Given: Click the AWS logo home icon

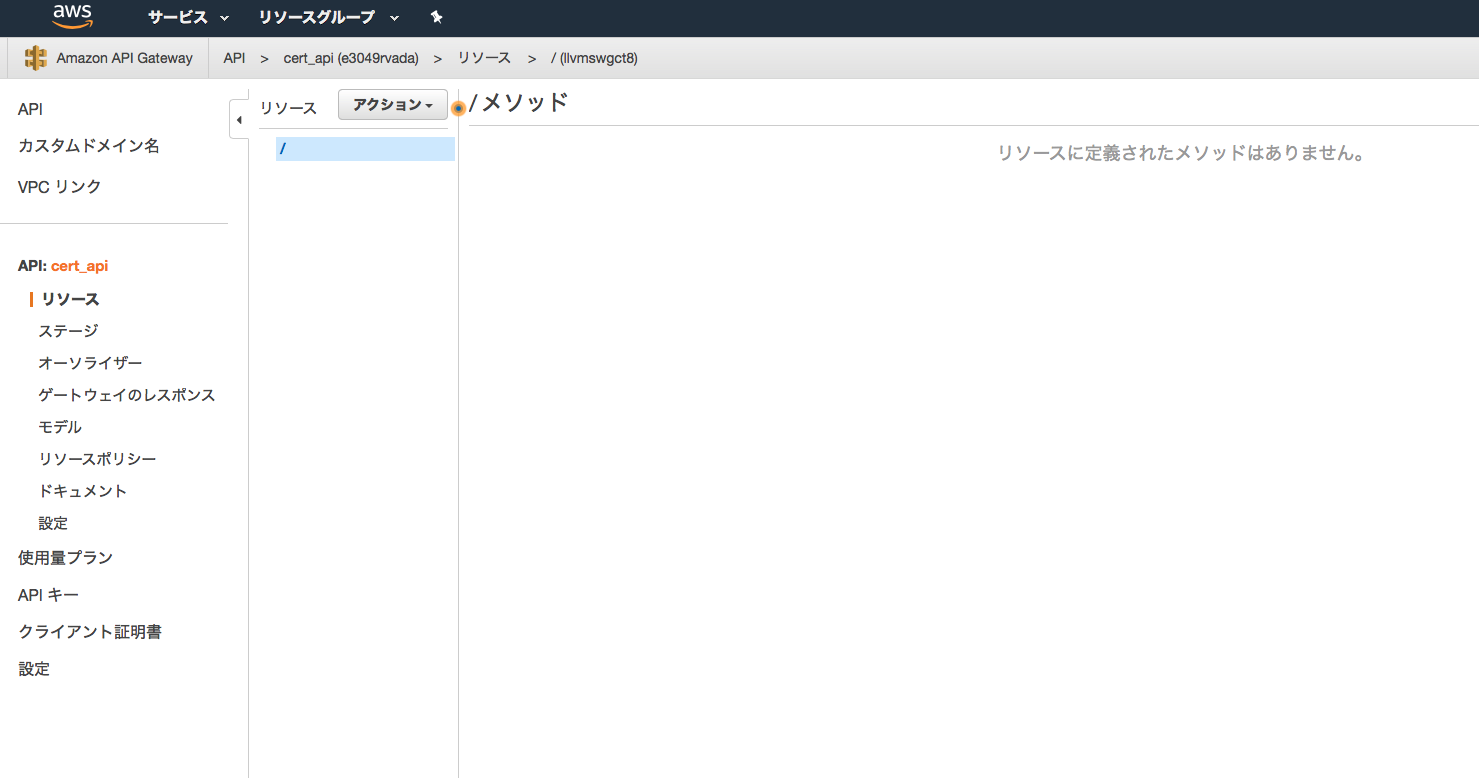Looking at the screenshot, I should point(73,16).
